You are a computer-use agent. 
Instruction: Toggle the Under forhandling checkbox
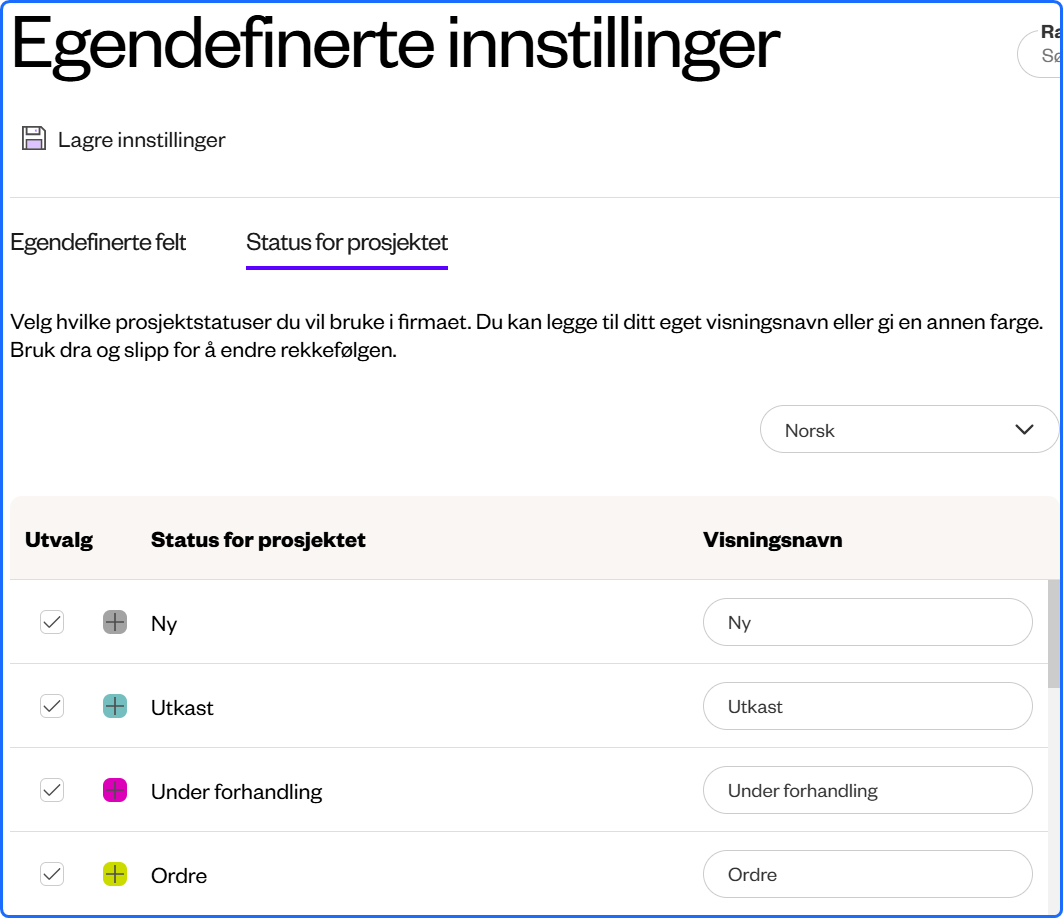pos(52,790)
